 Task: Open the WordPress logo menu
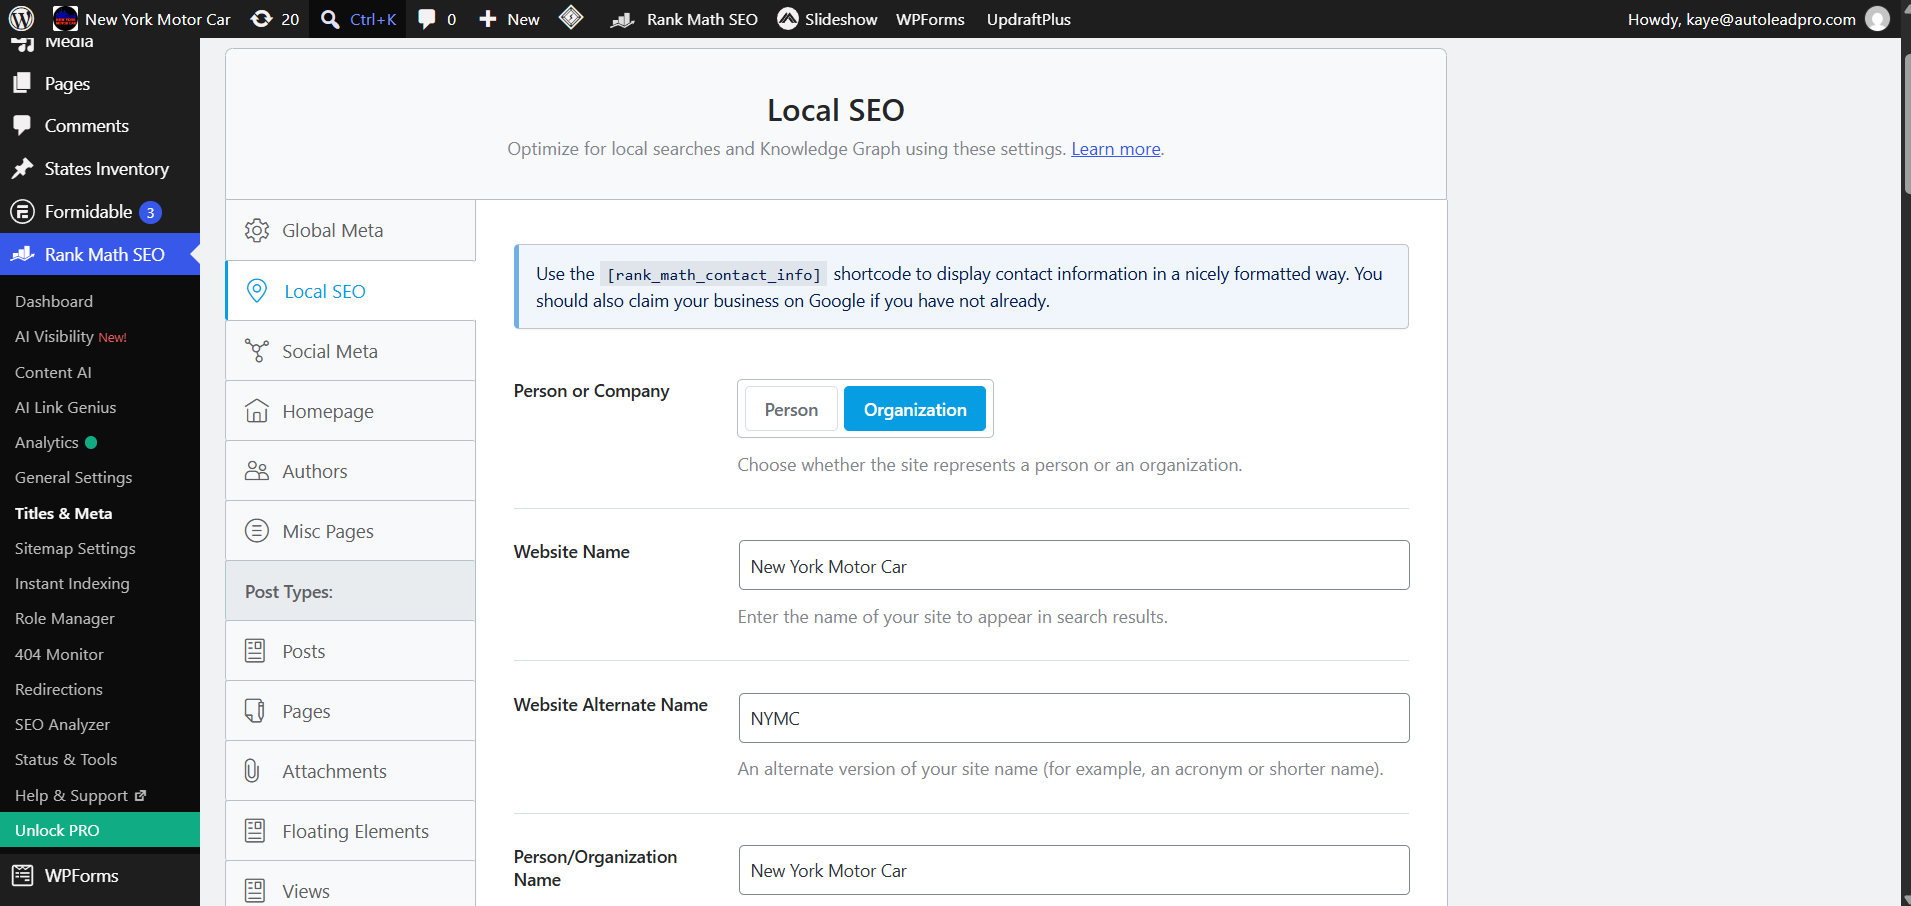point(22,19)
